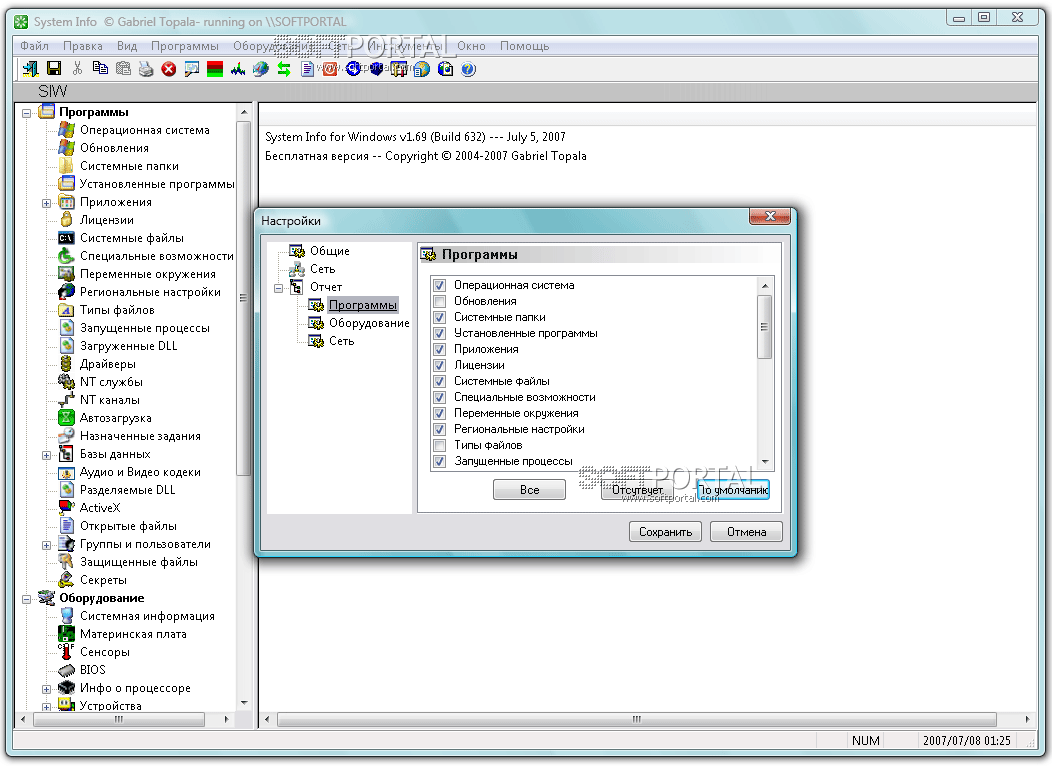1052x766 pixels.
Task: Click the floppy disk save icon
Action: 54,68
